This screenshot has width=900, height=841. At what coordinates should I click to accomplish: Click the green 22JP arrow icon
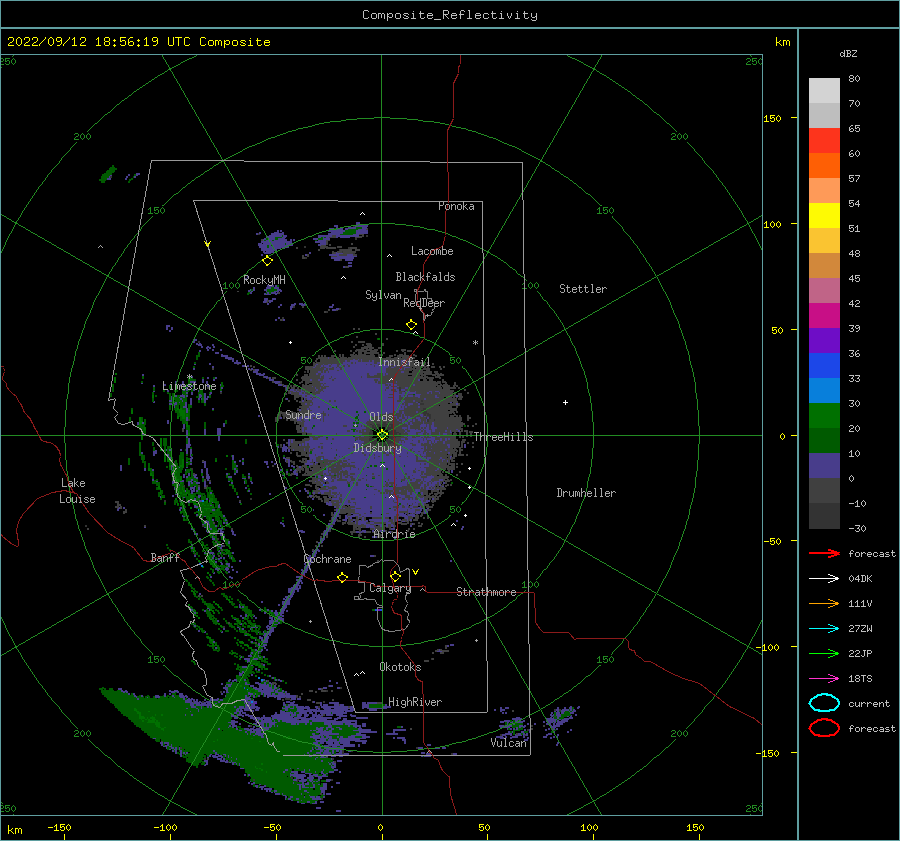pyautogui.click(x=824, y=653)
